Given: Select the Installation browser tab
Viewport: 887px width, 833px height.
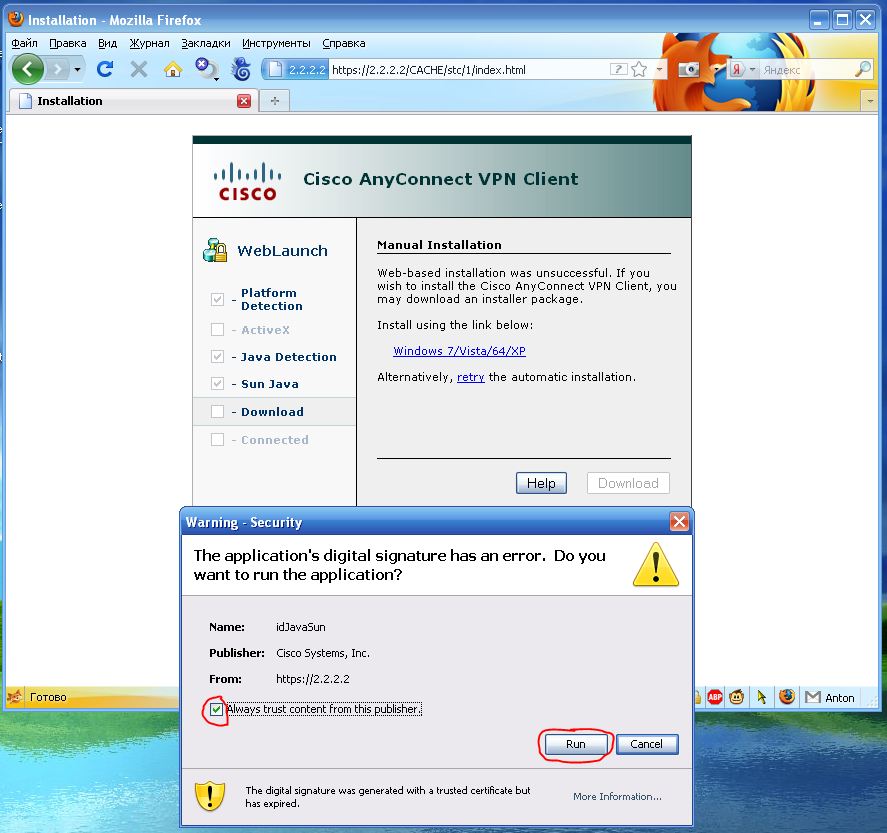Looking at the screenshot, I should tap(70, 101).
